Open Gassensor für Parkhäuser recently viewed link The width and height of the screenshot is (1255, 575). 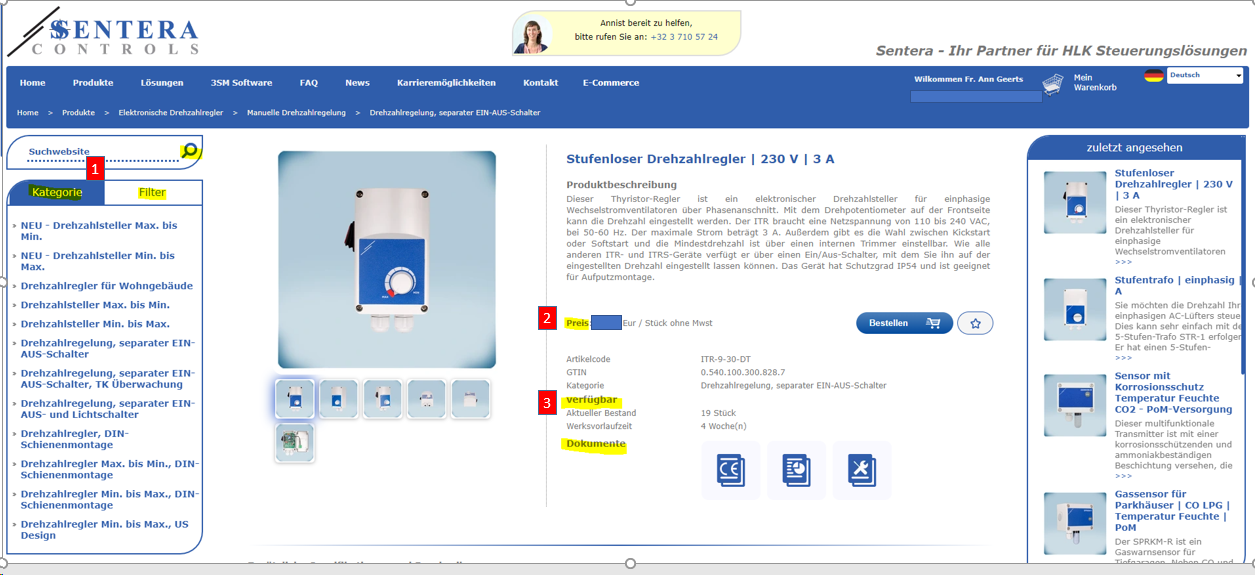1173,510
